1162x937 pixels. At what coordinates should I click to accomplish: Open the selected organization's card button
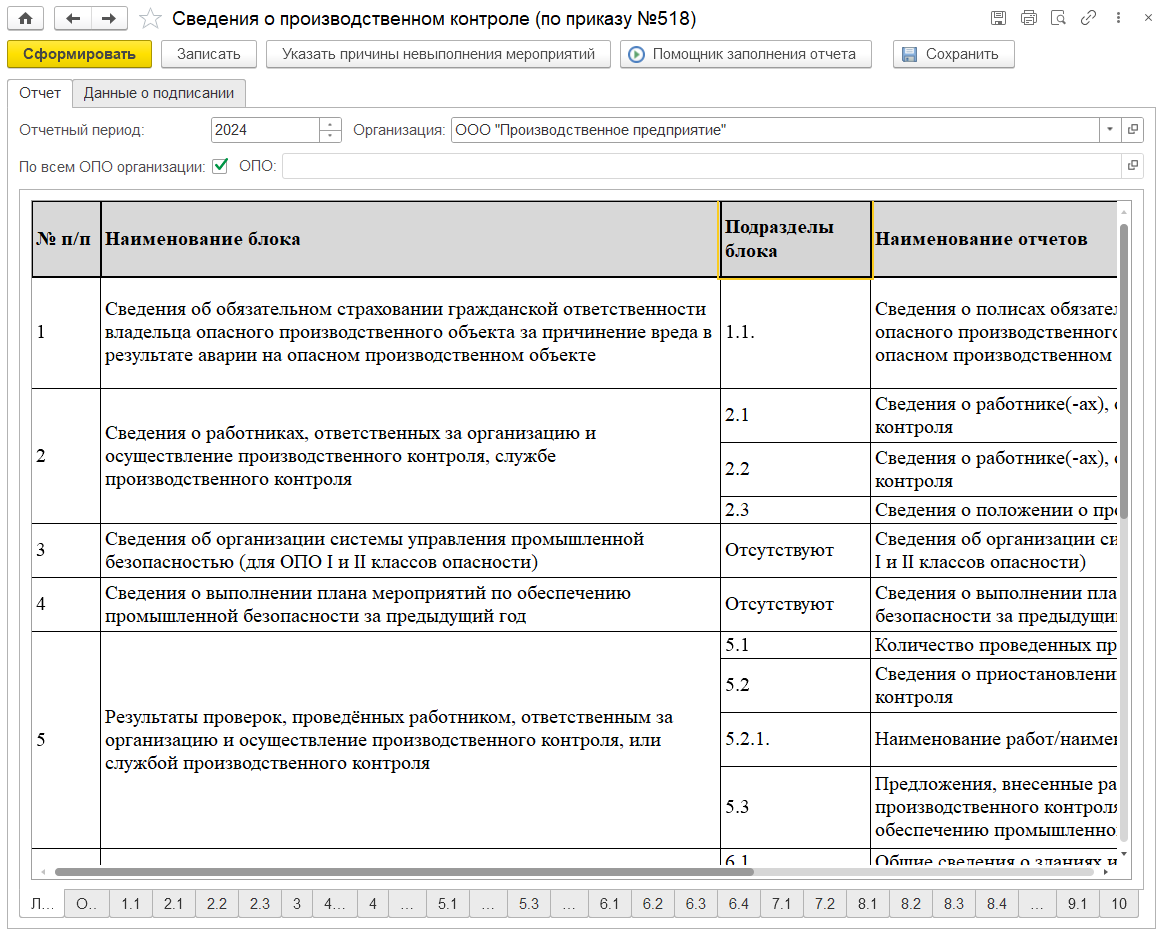1132,130
